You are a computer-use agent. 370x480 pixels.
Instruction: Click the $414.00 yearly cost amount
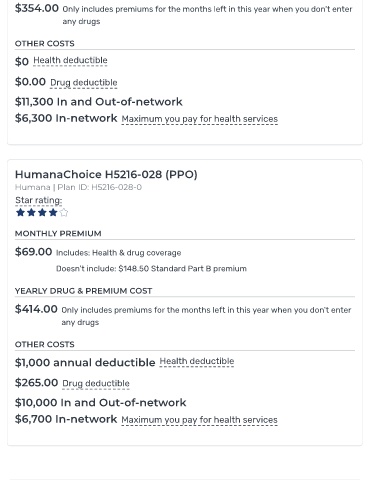[x=36, y=309]
